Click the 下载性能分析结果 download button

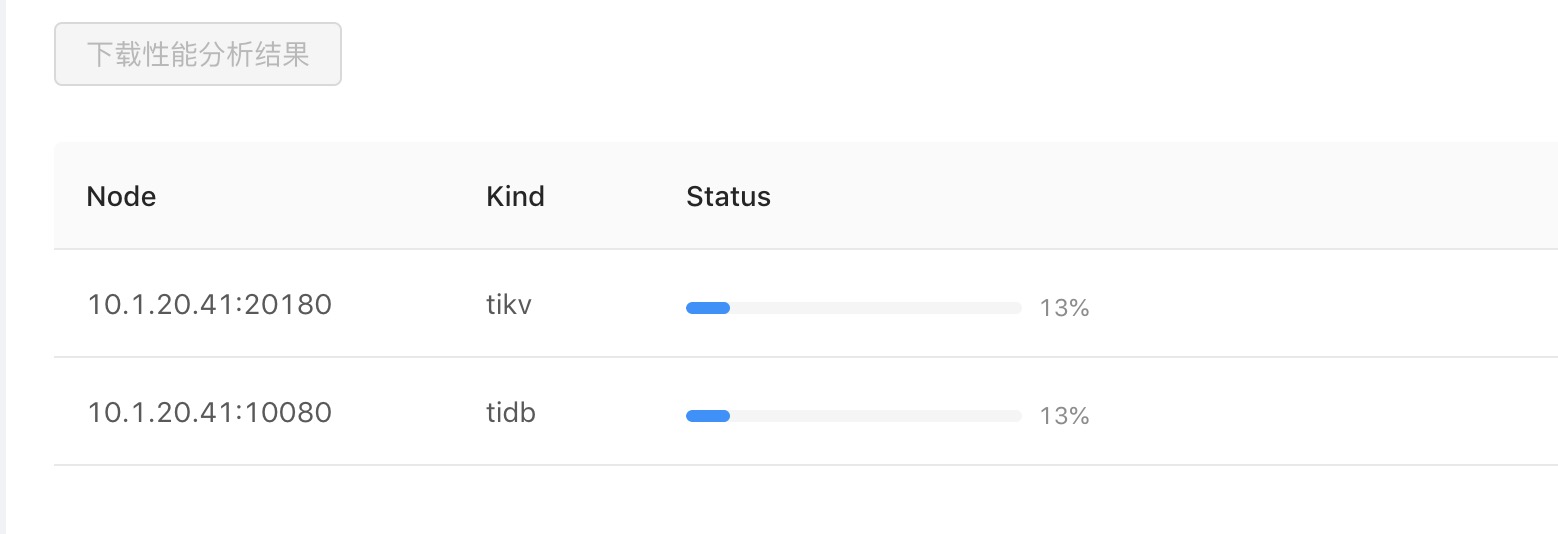point(198,54)
